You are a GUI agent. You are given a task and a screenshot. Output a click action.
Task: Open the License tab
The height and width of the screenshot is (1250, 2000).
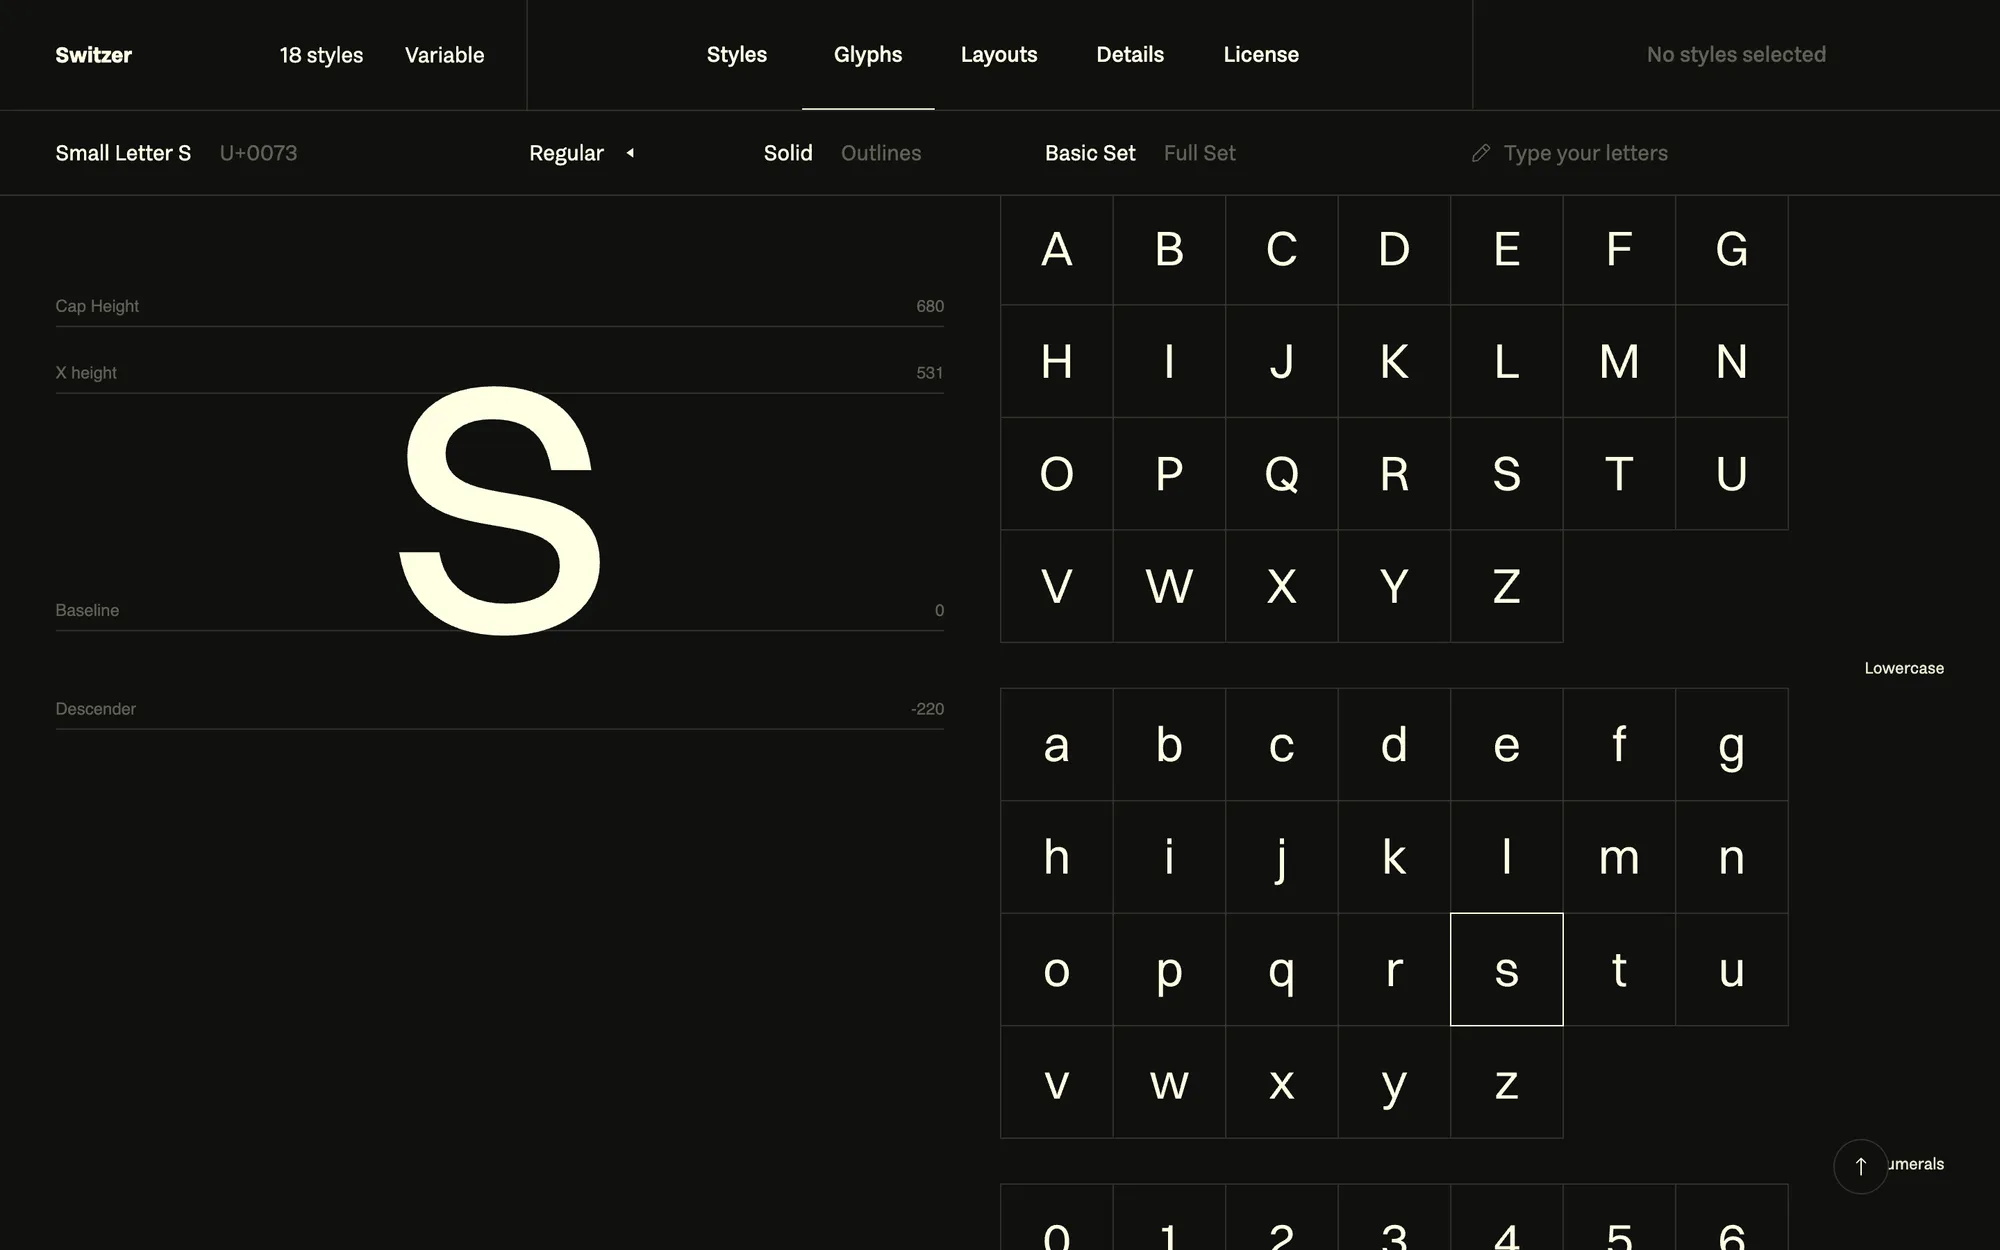[x=1261, y=55]
